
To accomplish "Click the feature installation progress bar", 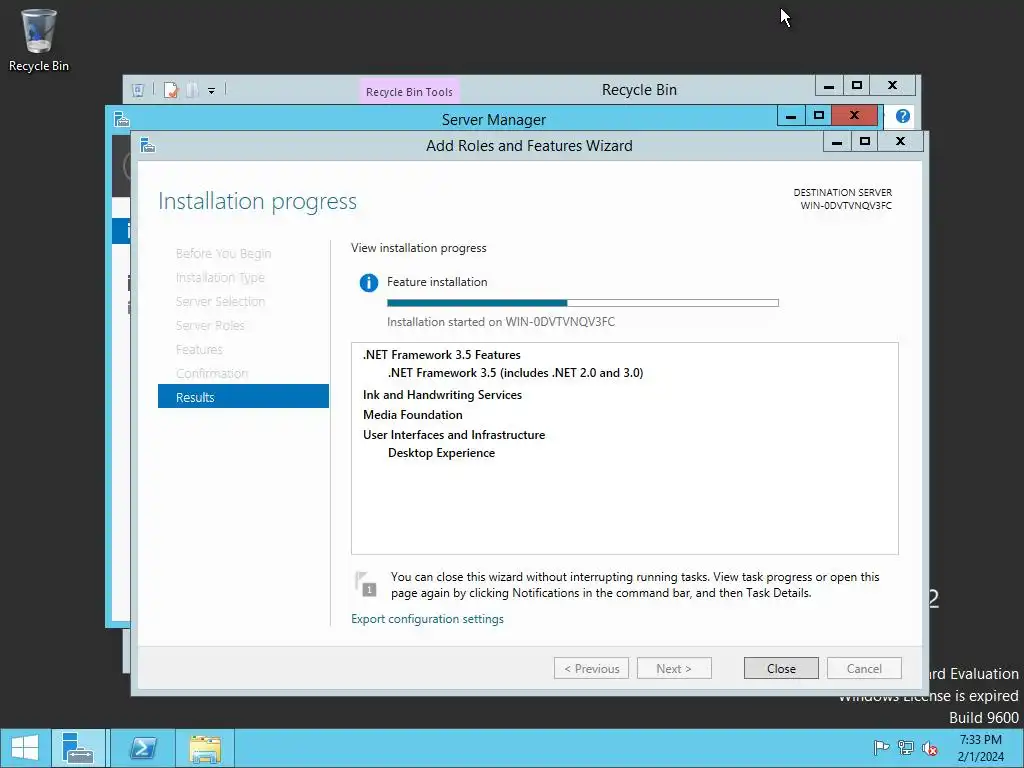I will point(583,303).
